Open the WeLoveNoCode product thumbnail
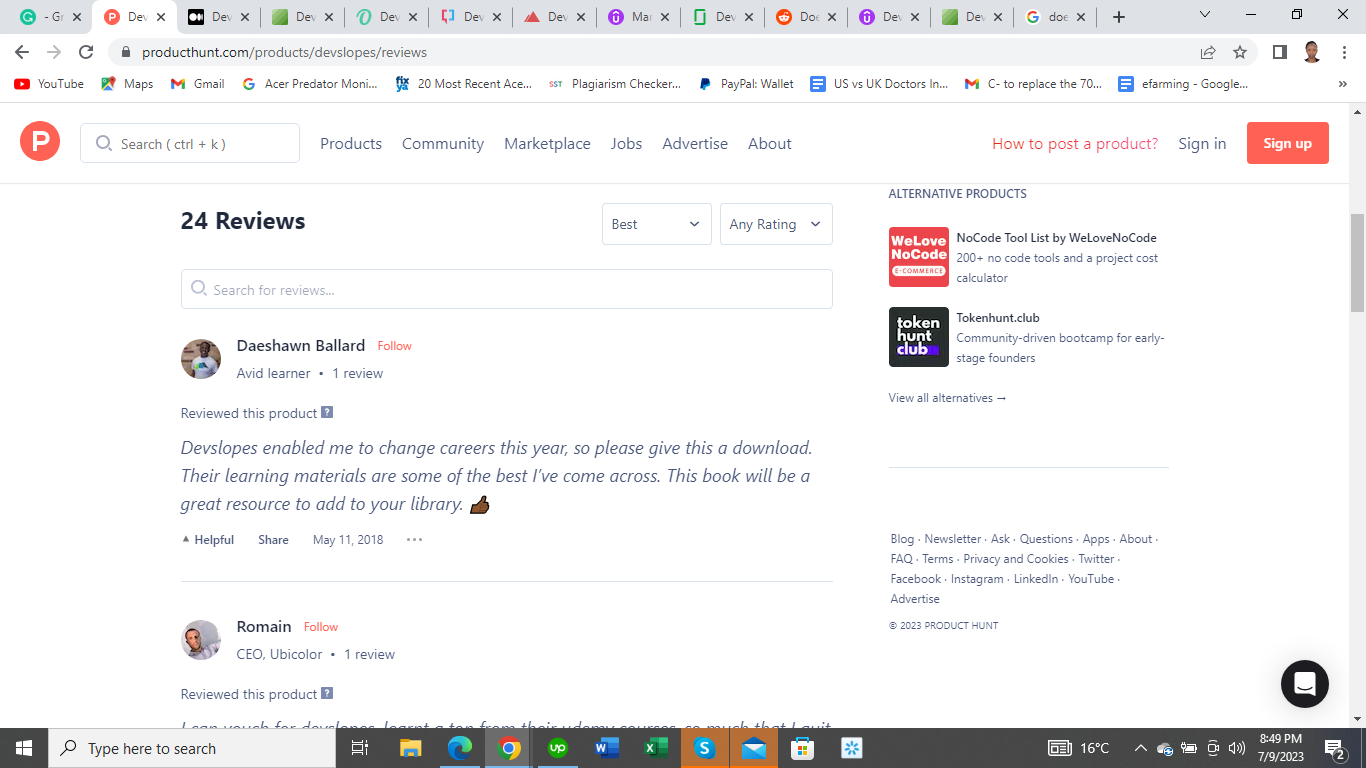1366x768 pixels. [919, 257]
